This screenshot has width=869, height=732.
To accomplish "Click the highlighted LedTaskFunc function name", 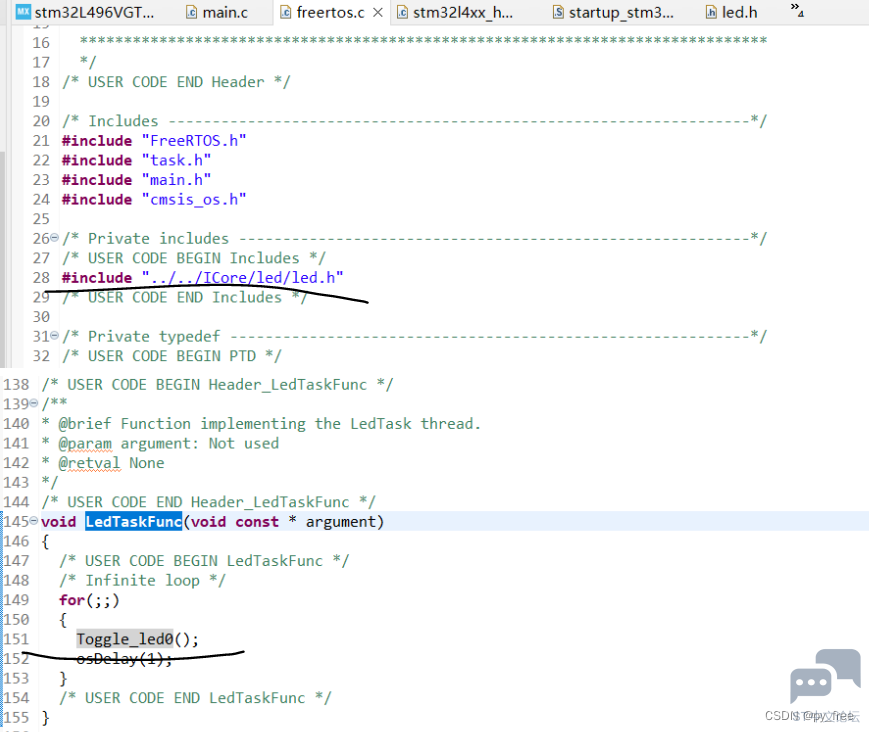I will click(133, 522).
